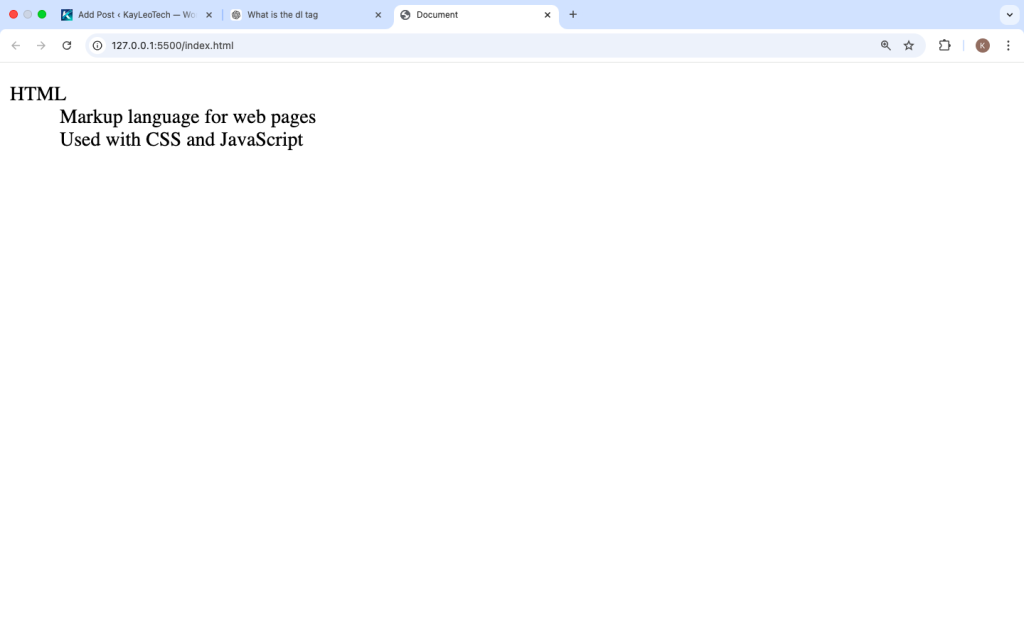1024x640 pixels.
Task: Click the Markup language for web pages text
Action: coord(187,117)
